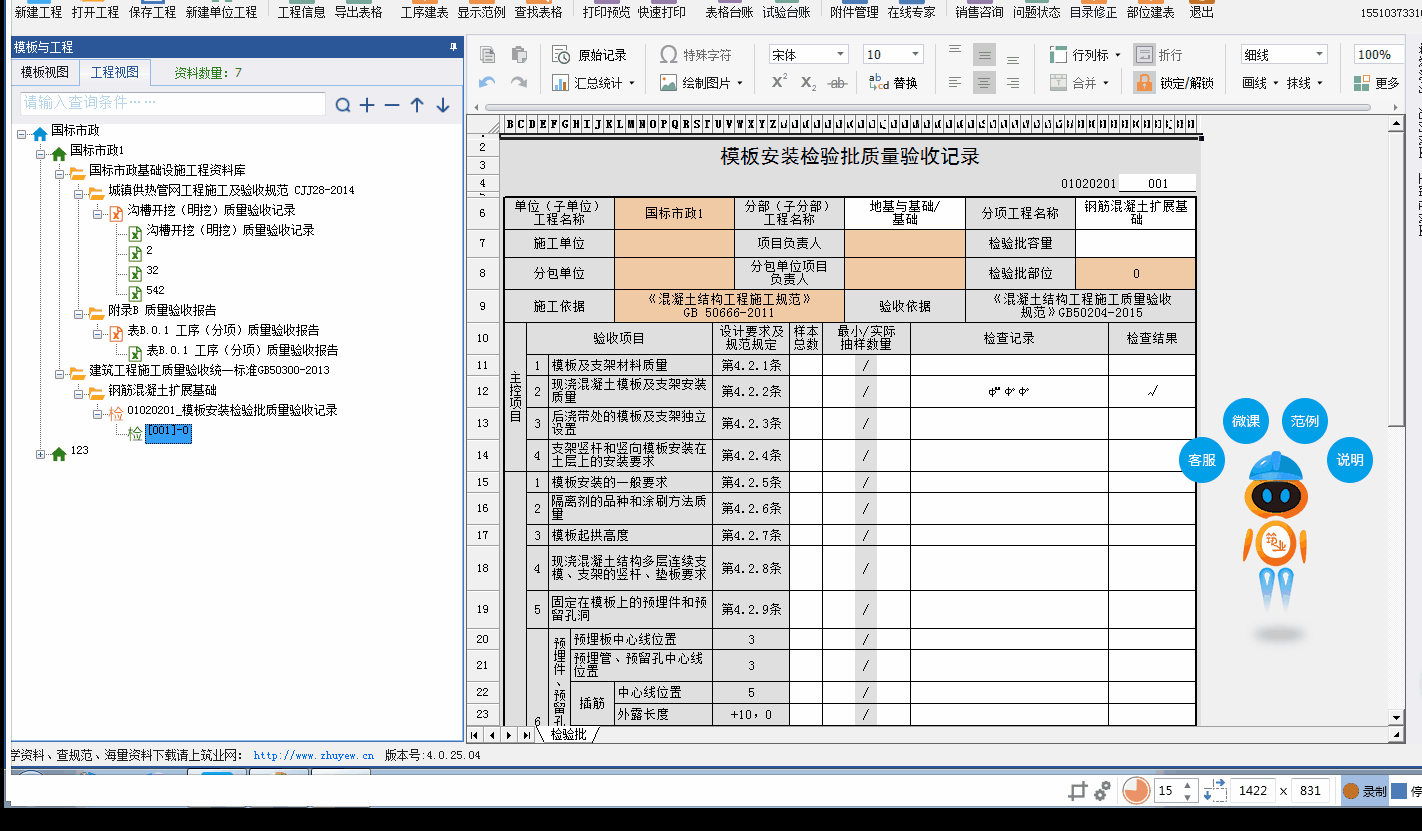Click the search condition input field
This screenshot has width=1422, height=831.
172,103
